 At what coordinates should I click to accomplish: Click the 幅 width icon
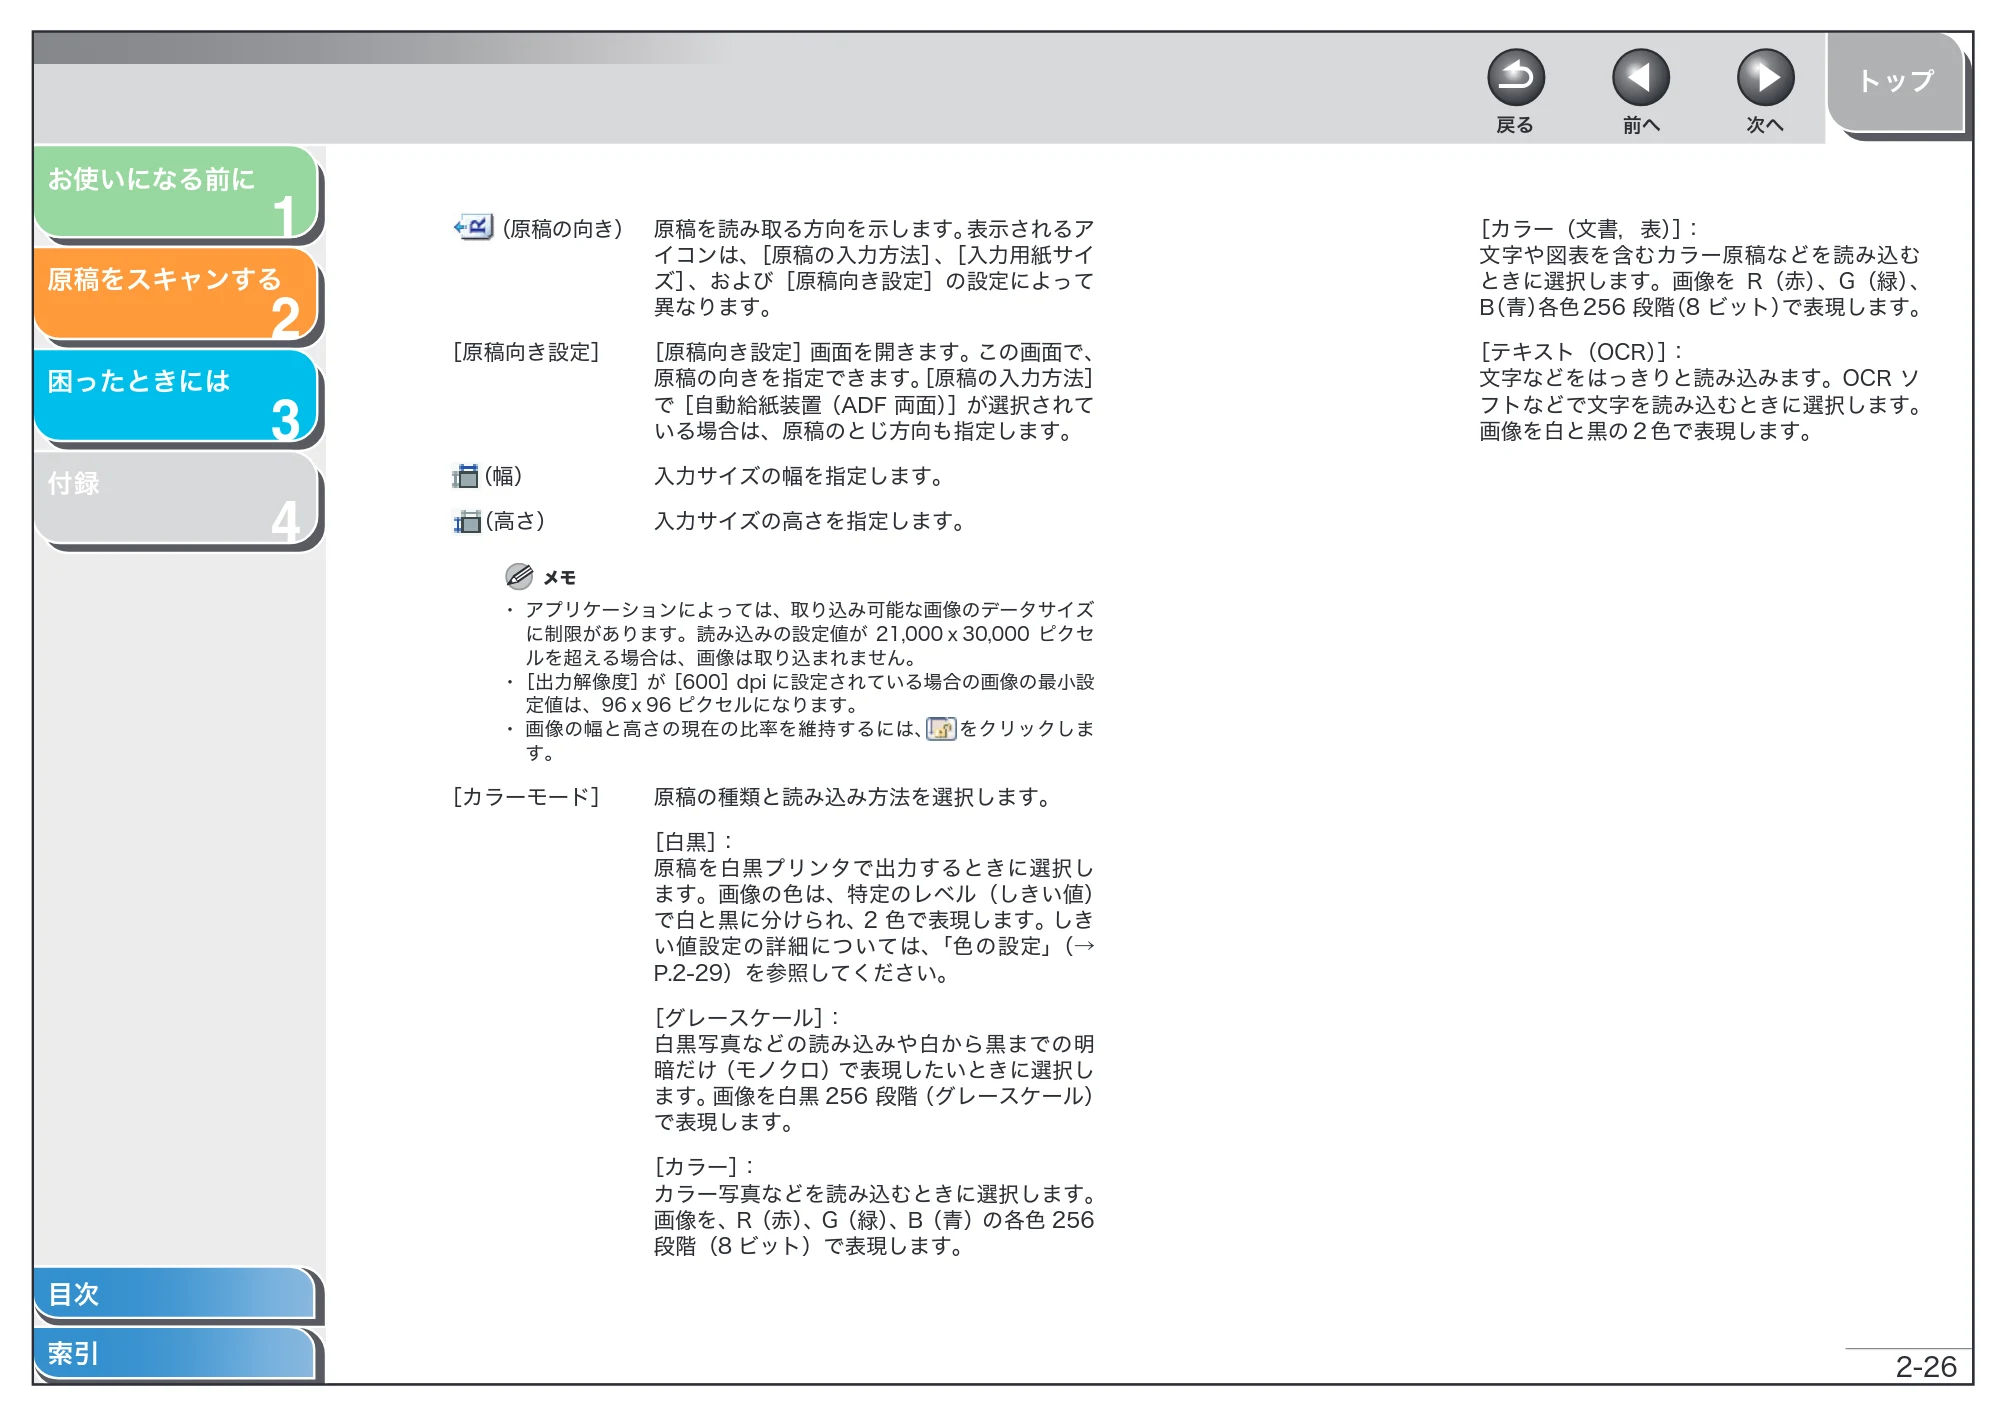466,476
